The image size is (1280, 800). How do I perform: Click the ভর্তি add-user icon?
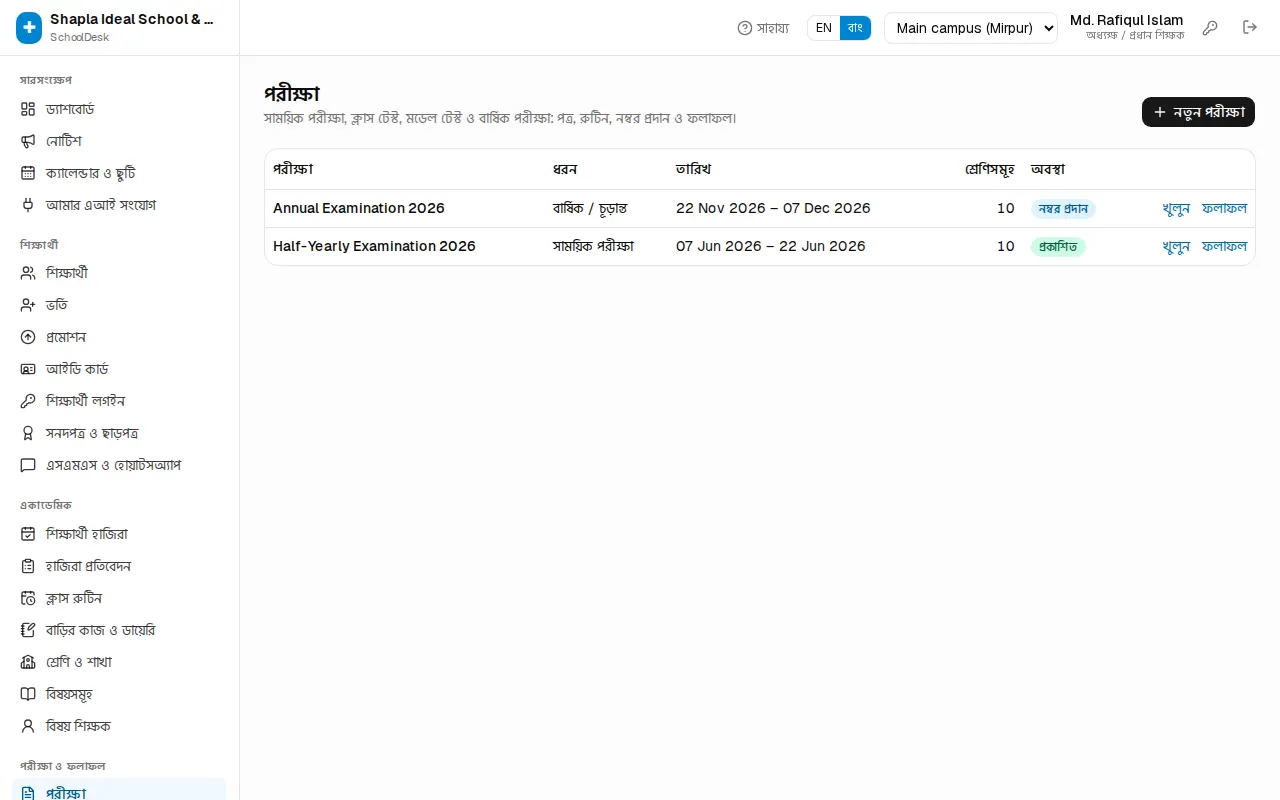pyautogui.click(x=28, y=305)
